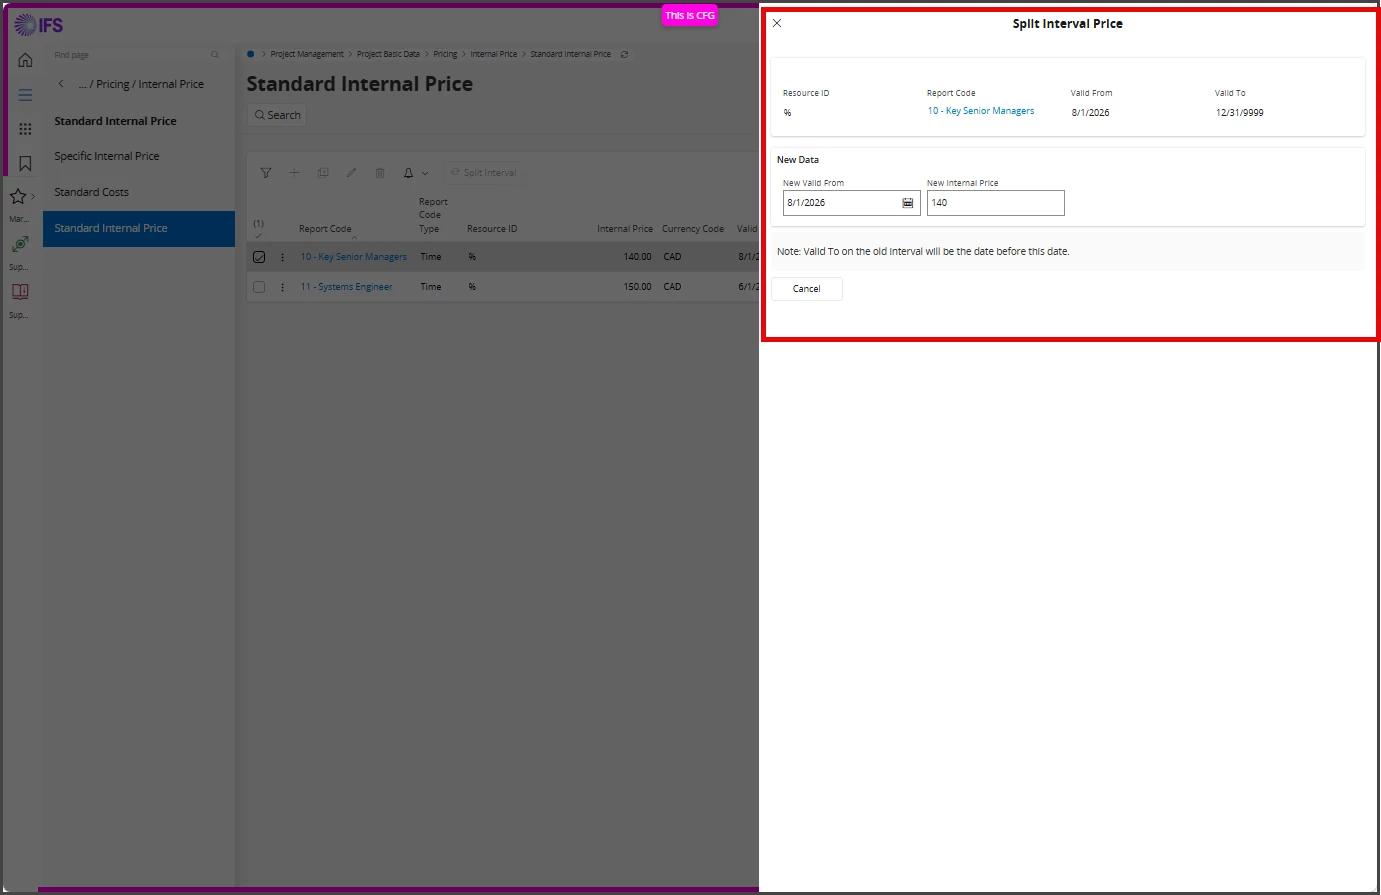Click the IFS logo
Viewport: 1381px width, 895px height.
[x=39, y=25]
